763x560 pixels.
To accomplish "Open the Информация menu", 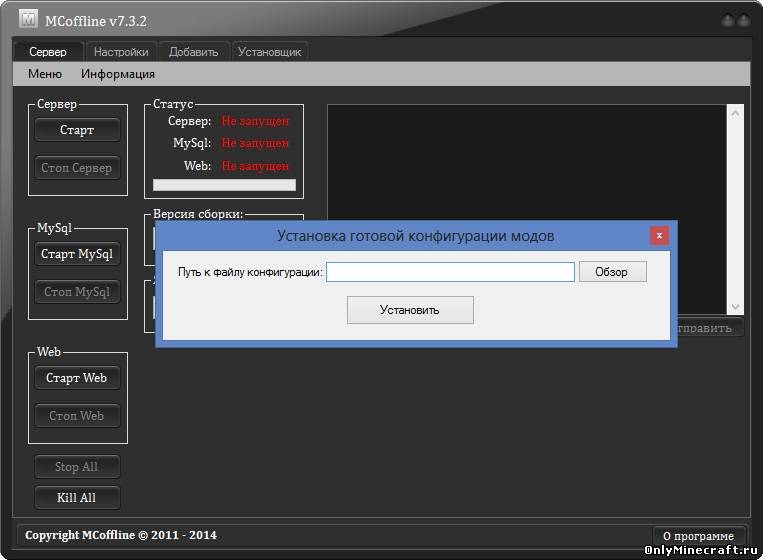I will pos(118,74).
